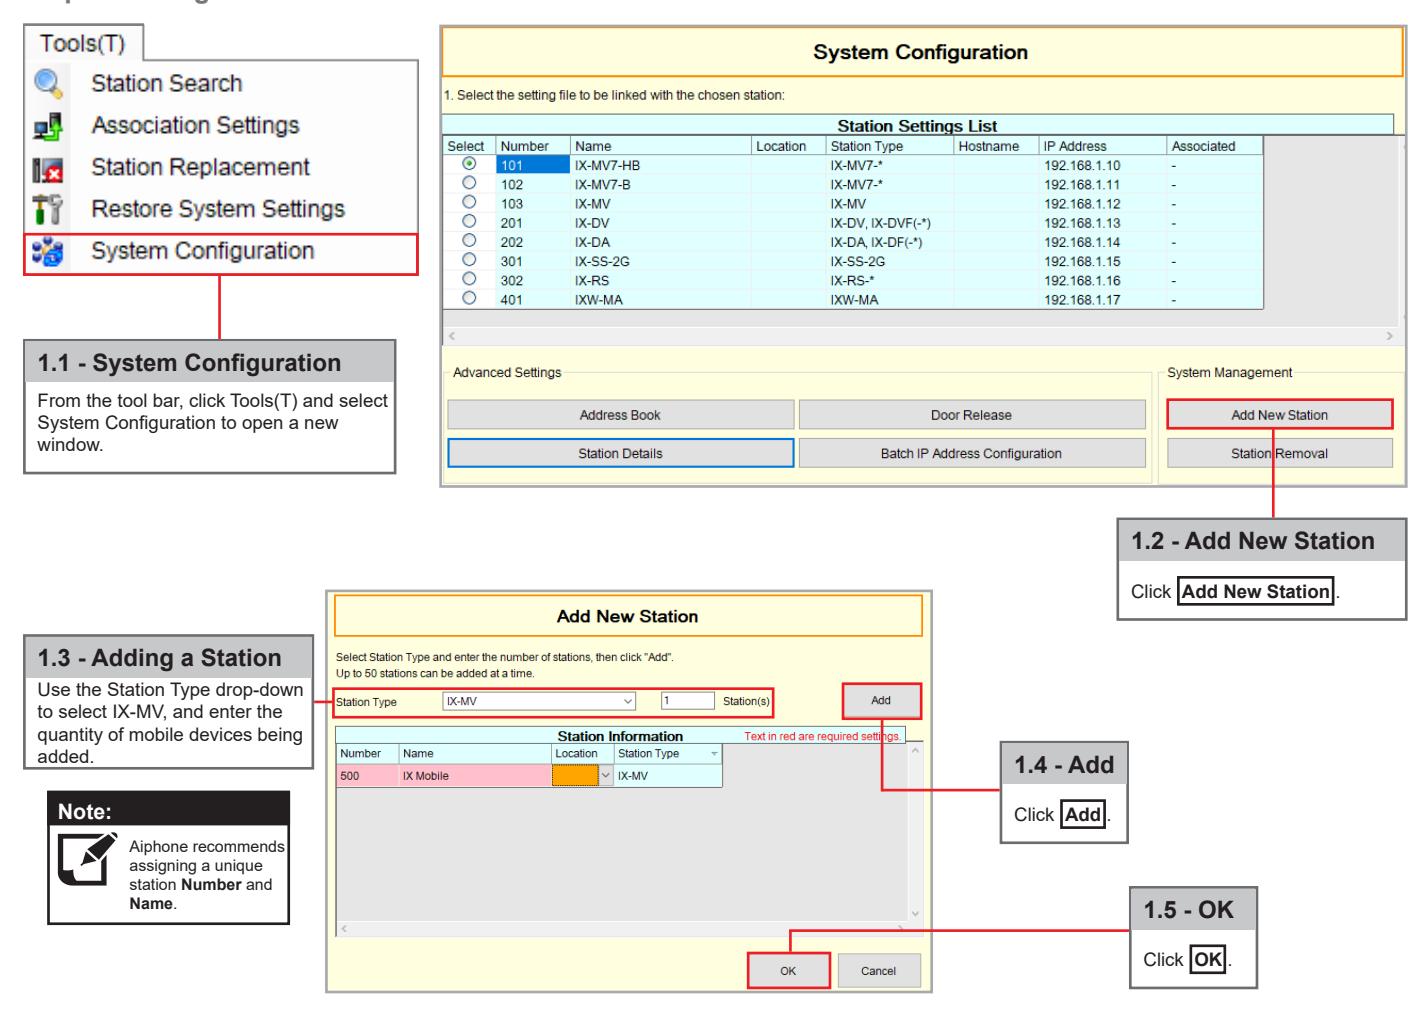Viewport: 1419px width, 1013px height.
Task: Click the IX-MV7-HB name cell
Action: pyautogui.click(x=661, y=165)
